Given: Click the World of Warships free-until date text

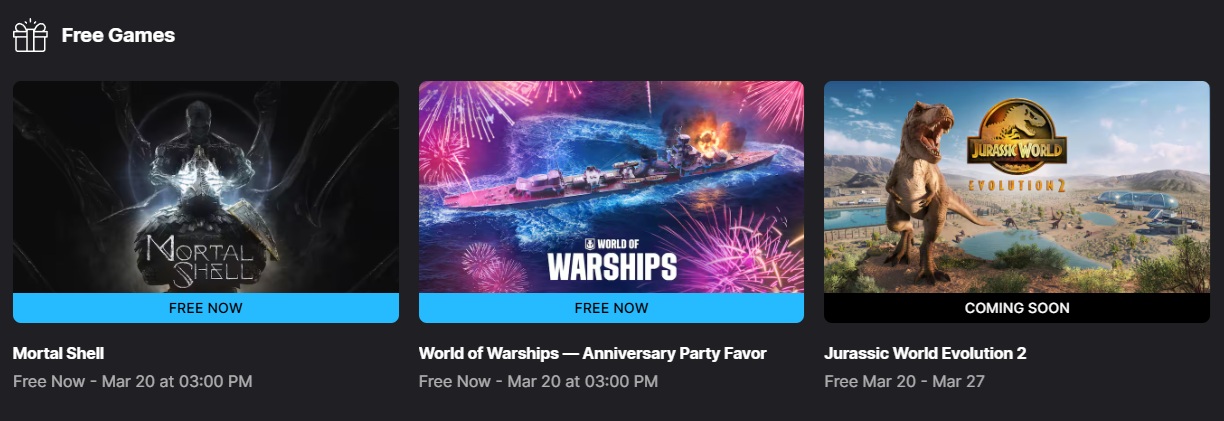Looking at the screenshot, I should click(x=538, y=381).
